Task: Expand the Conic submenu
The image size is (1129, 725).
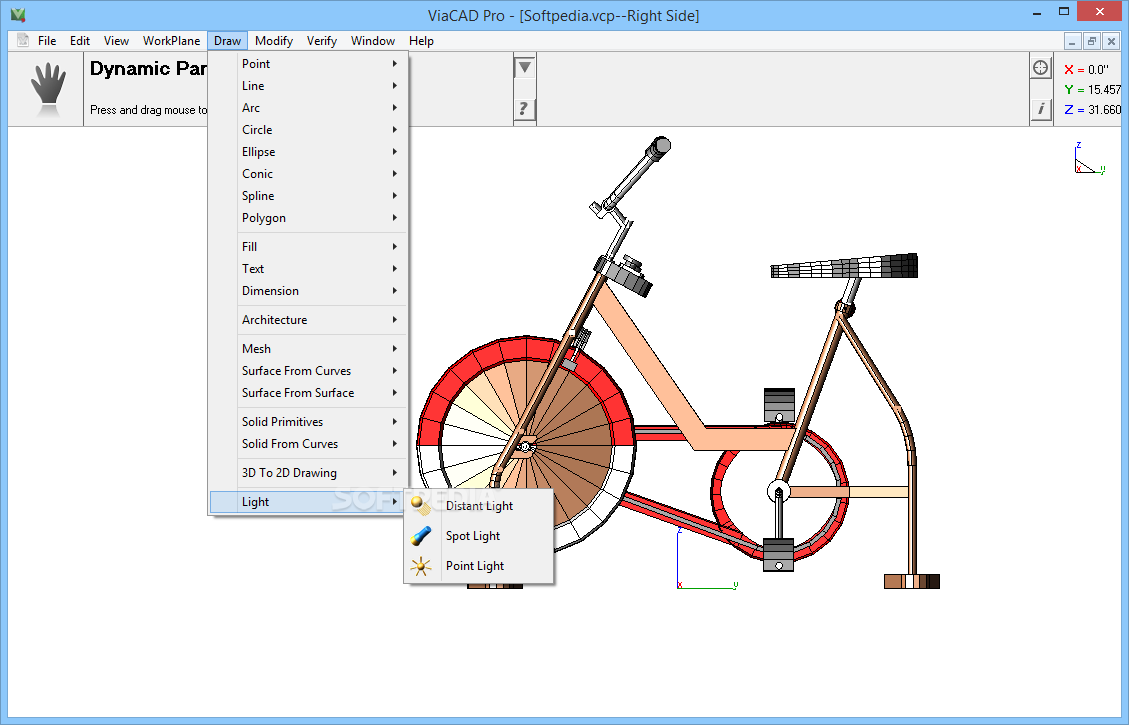Action: [309, 174]
